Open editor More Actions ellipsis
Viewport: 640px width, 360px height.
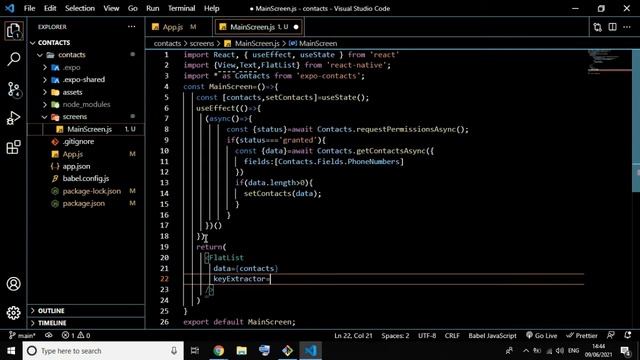[x=627, y=27]
